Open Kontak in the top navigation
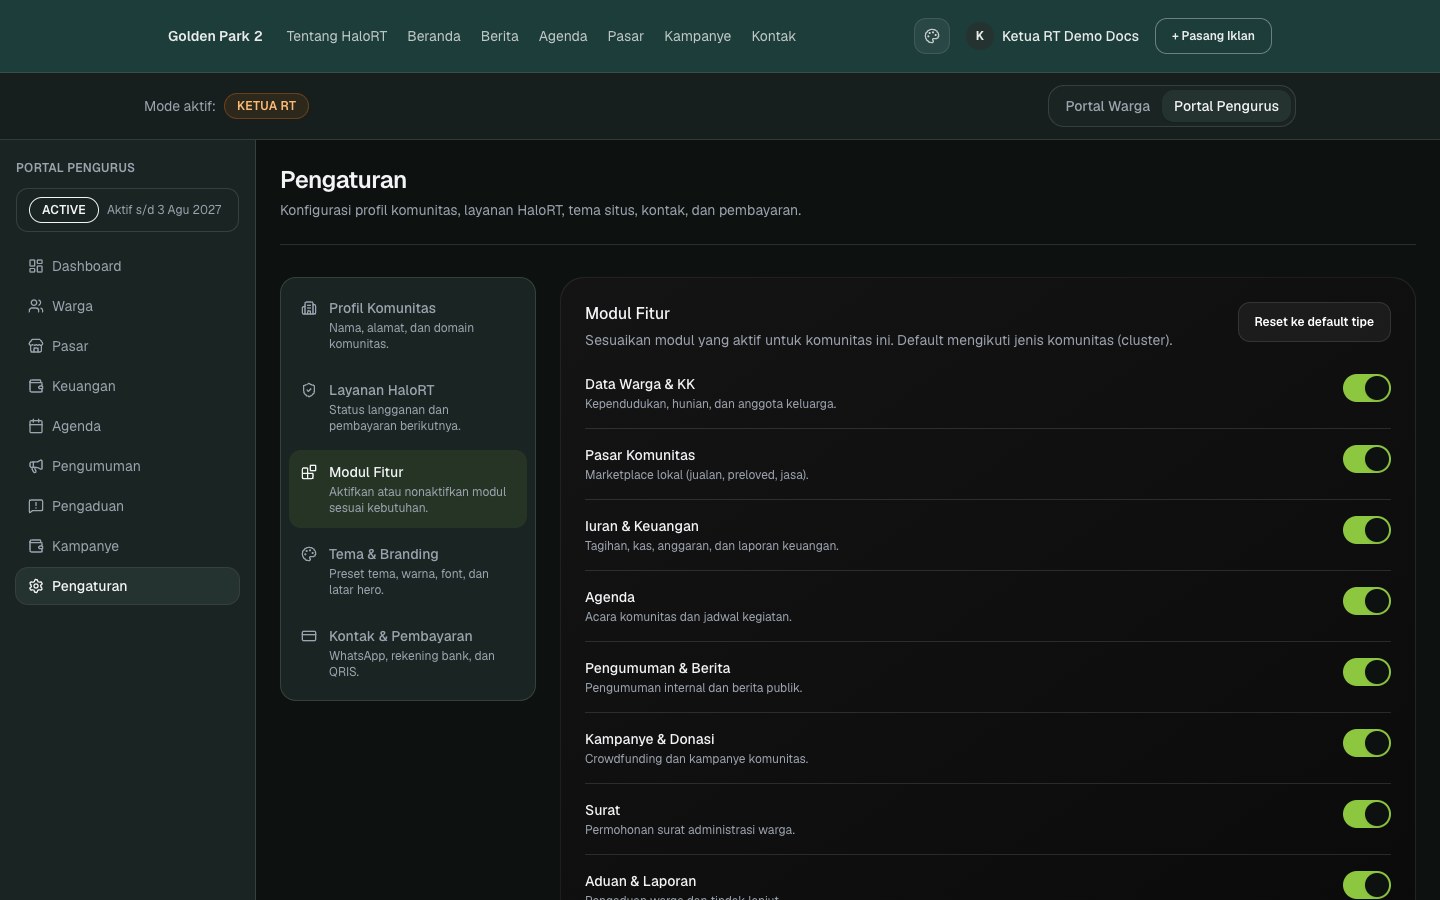 (774, 36)
